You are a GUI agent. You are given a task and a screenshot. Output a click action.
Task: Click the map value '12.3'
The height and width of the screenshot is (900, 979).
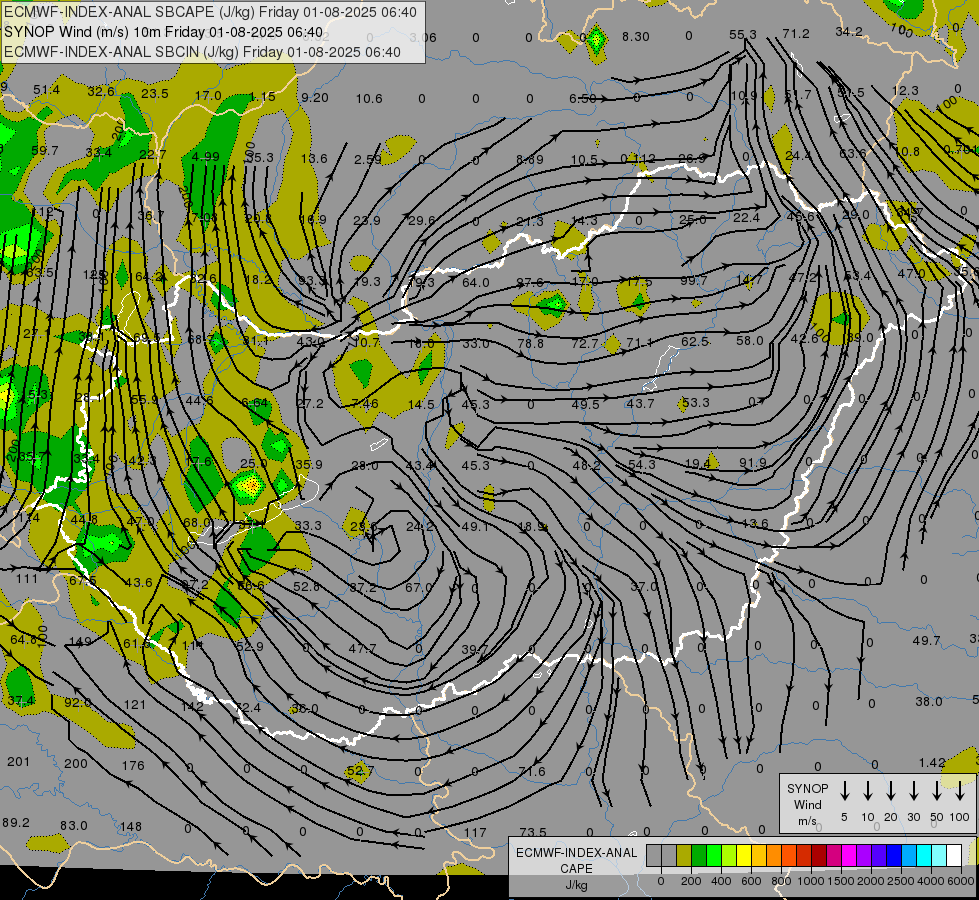tap(905, 91)
